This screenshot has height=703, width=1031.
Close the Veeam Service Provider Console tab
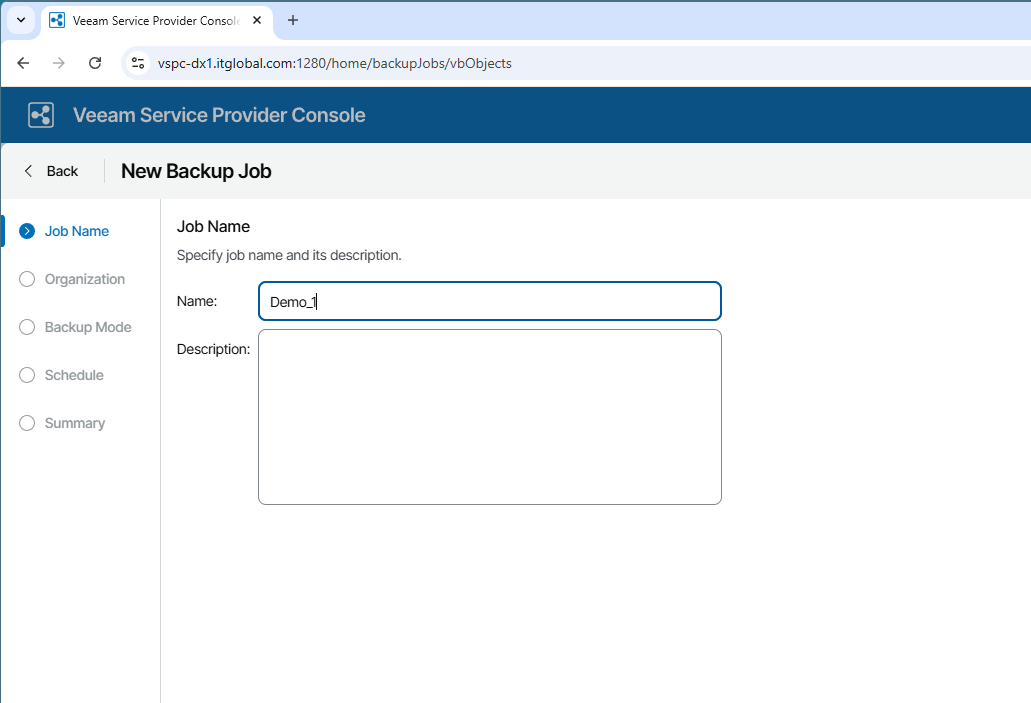pos(257,20)
